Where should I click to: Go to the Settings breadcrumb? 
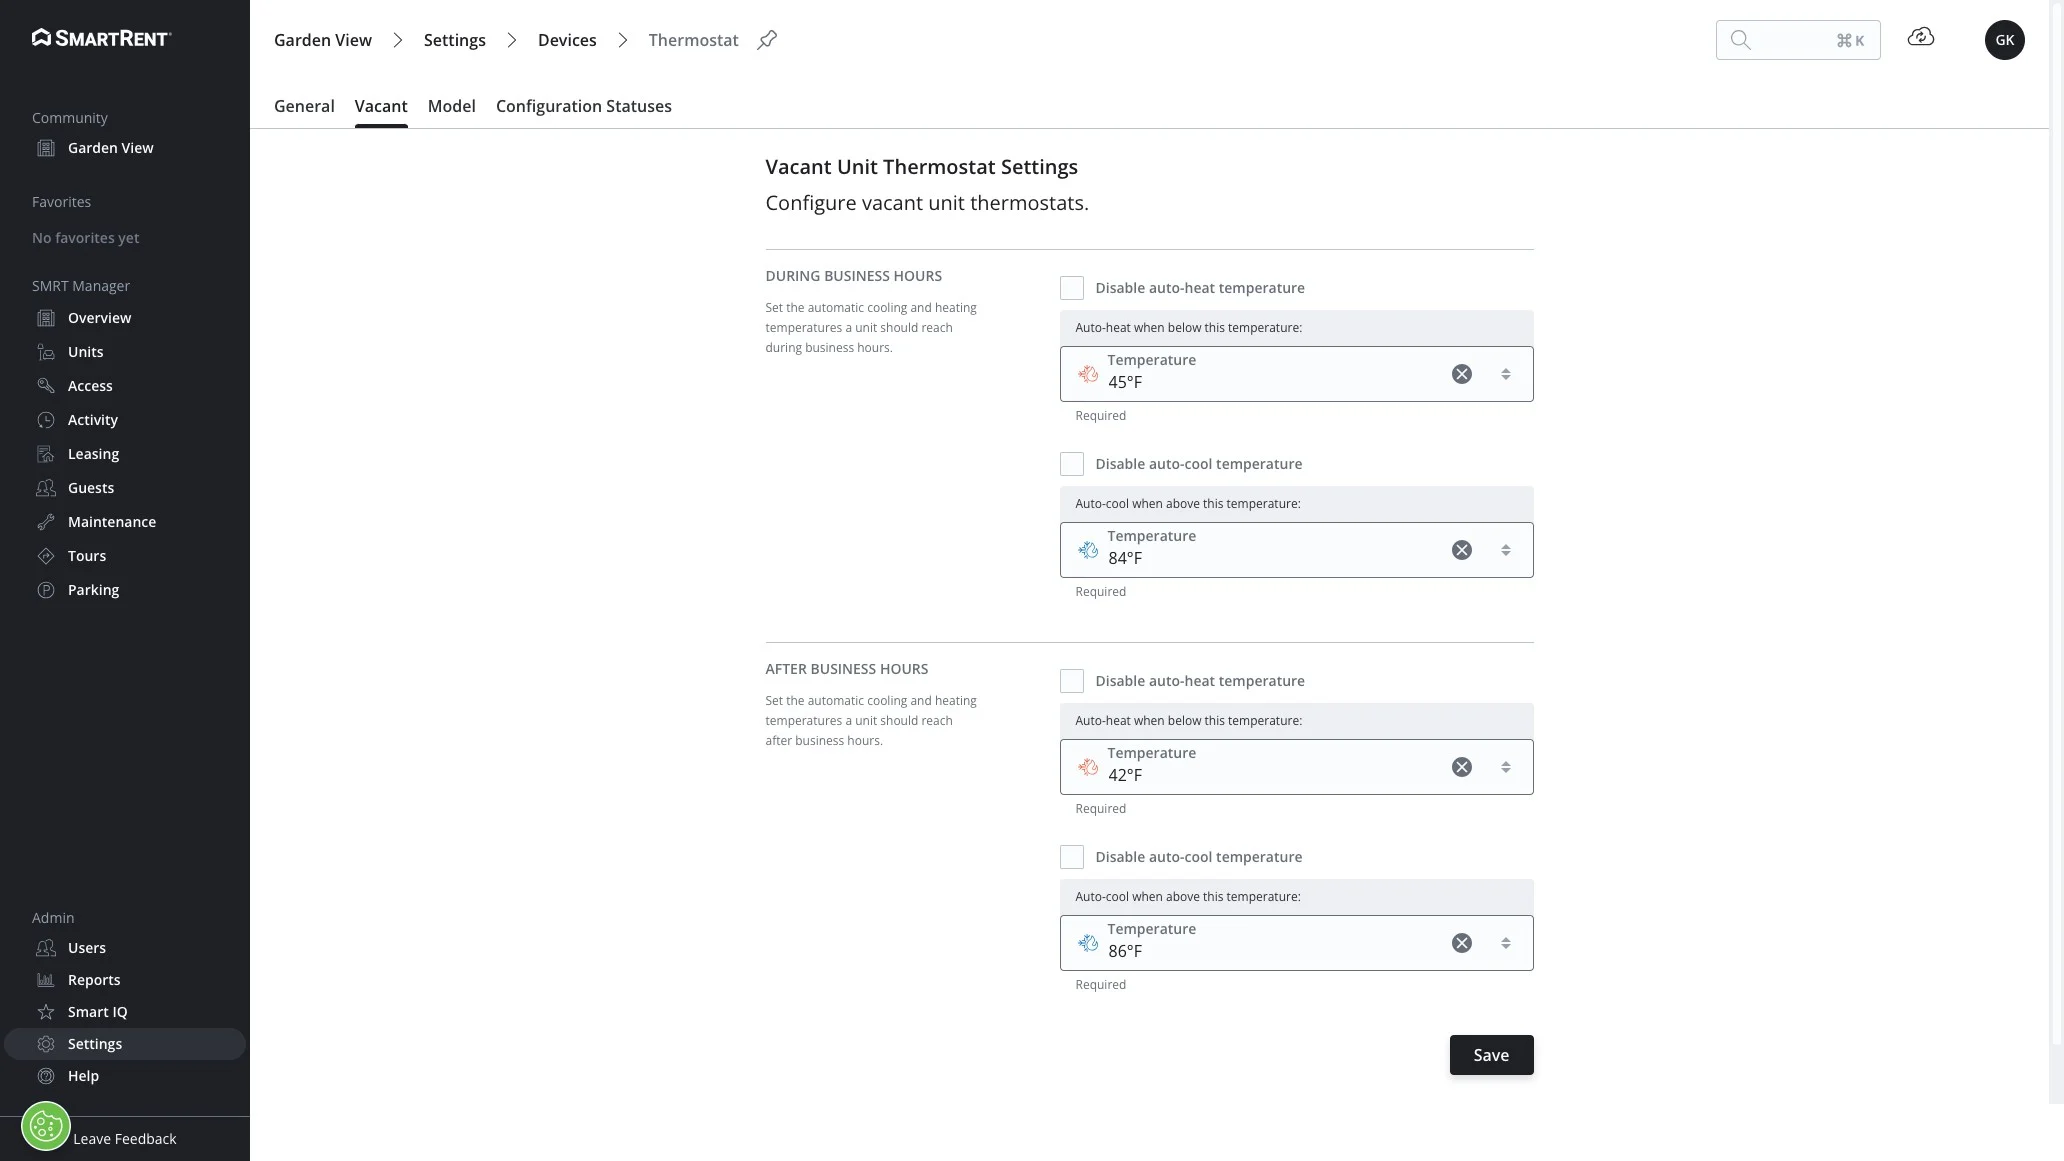pyautogui.click(x=454, y=40)
